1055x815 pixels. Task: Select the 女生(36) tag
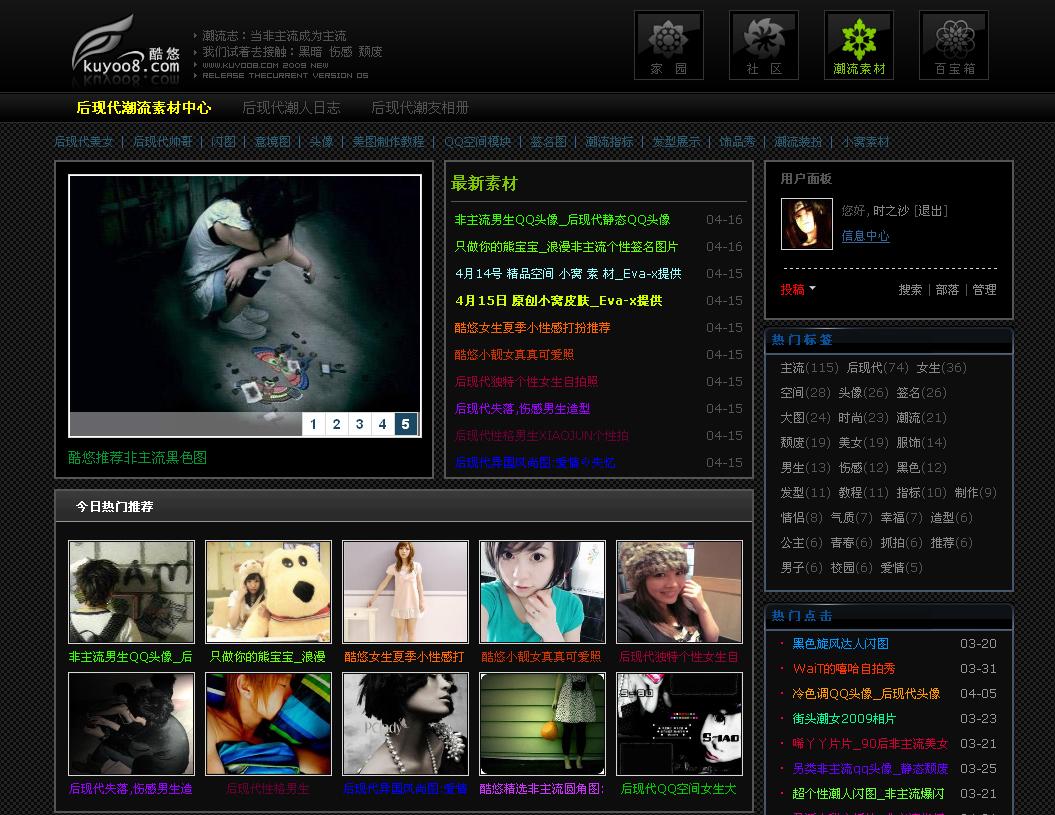tap(941, 367)
